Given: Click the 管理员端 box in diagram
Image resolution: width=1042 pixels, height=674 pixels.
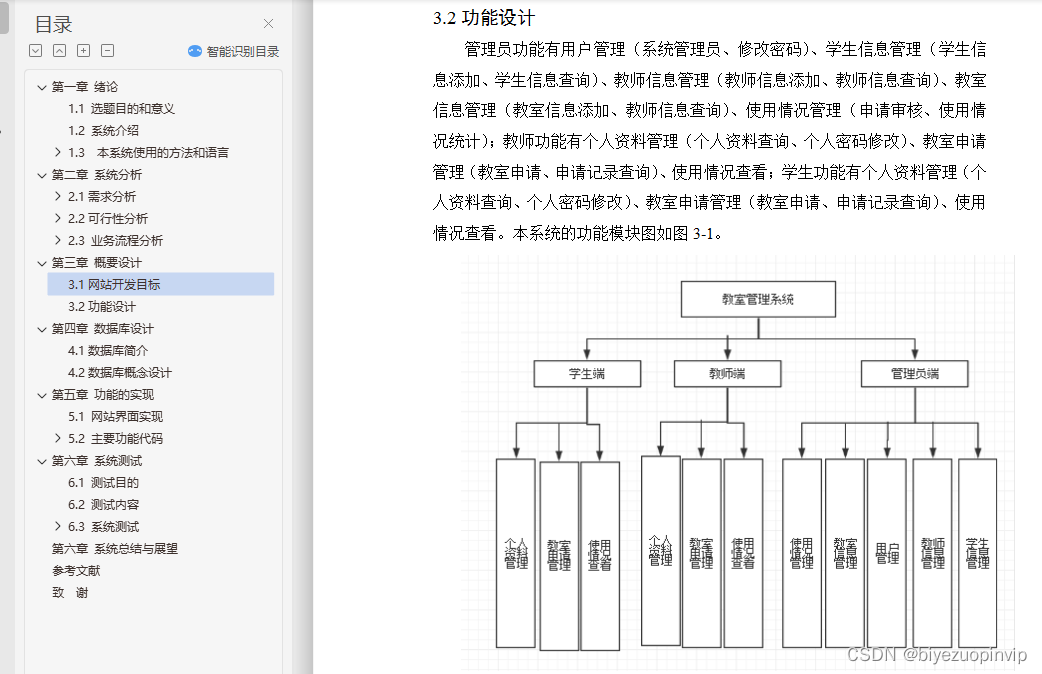Looking at the screenshot, I should [x=914, y=374].
